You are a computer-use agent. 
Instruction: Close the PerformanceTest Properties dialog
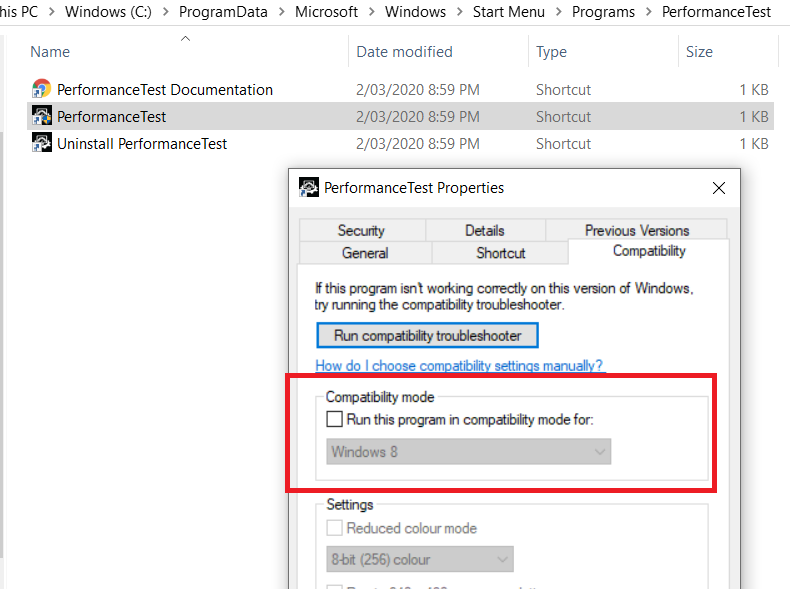click(x=718, y=188)
